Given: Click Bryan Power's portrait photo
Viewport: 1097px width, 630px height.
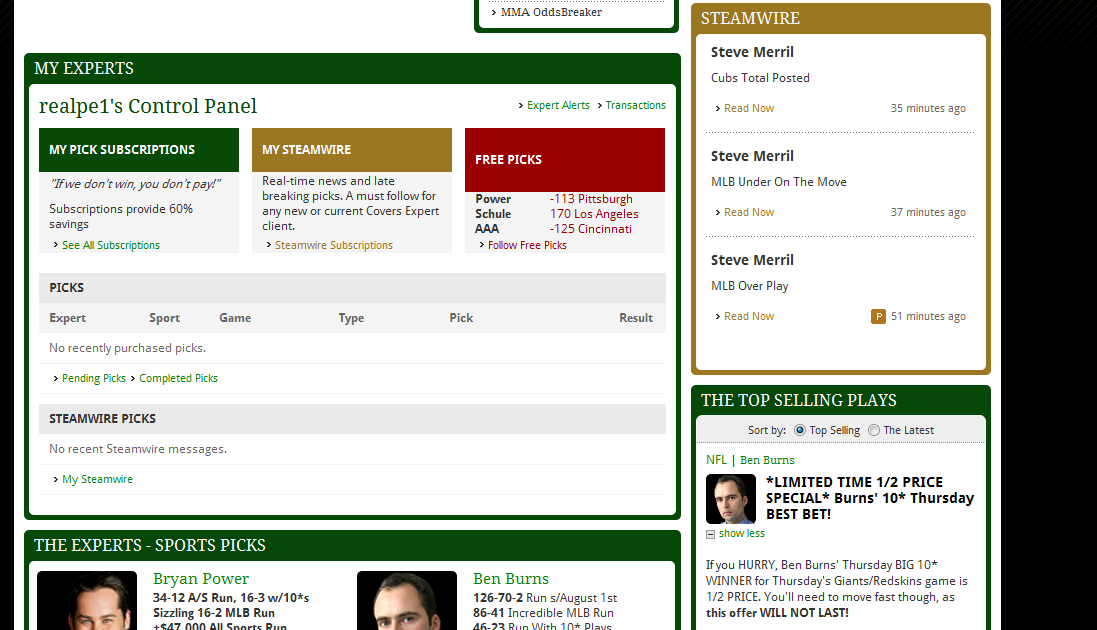Looking at the screenshot, I should 87,601.
